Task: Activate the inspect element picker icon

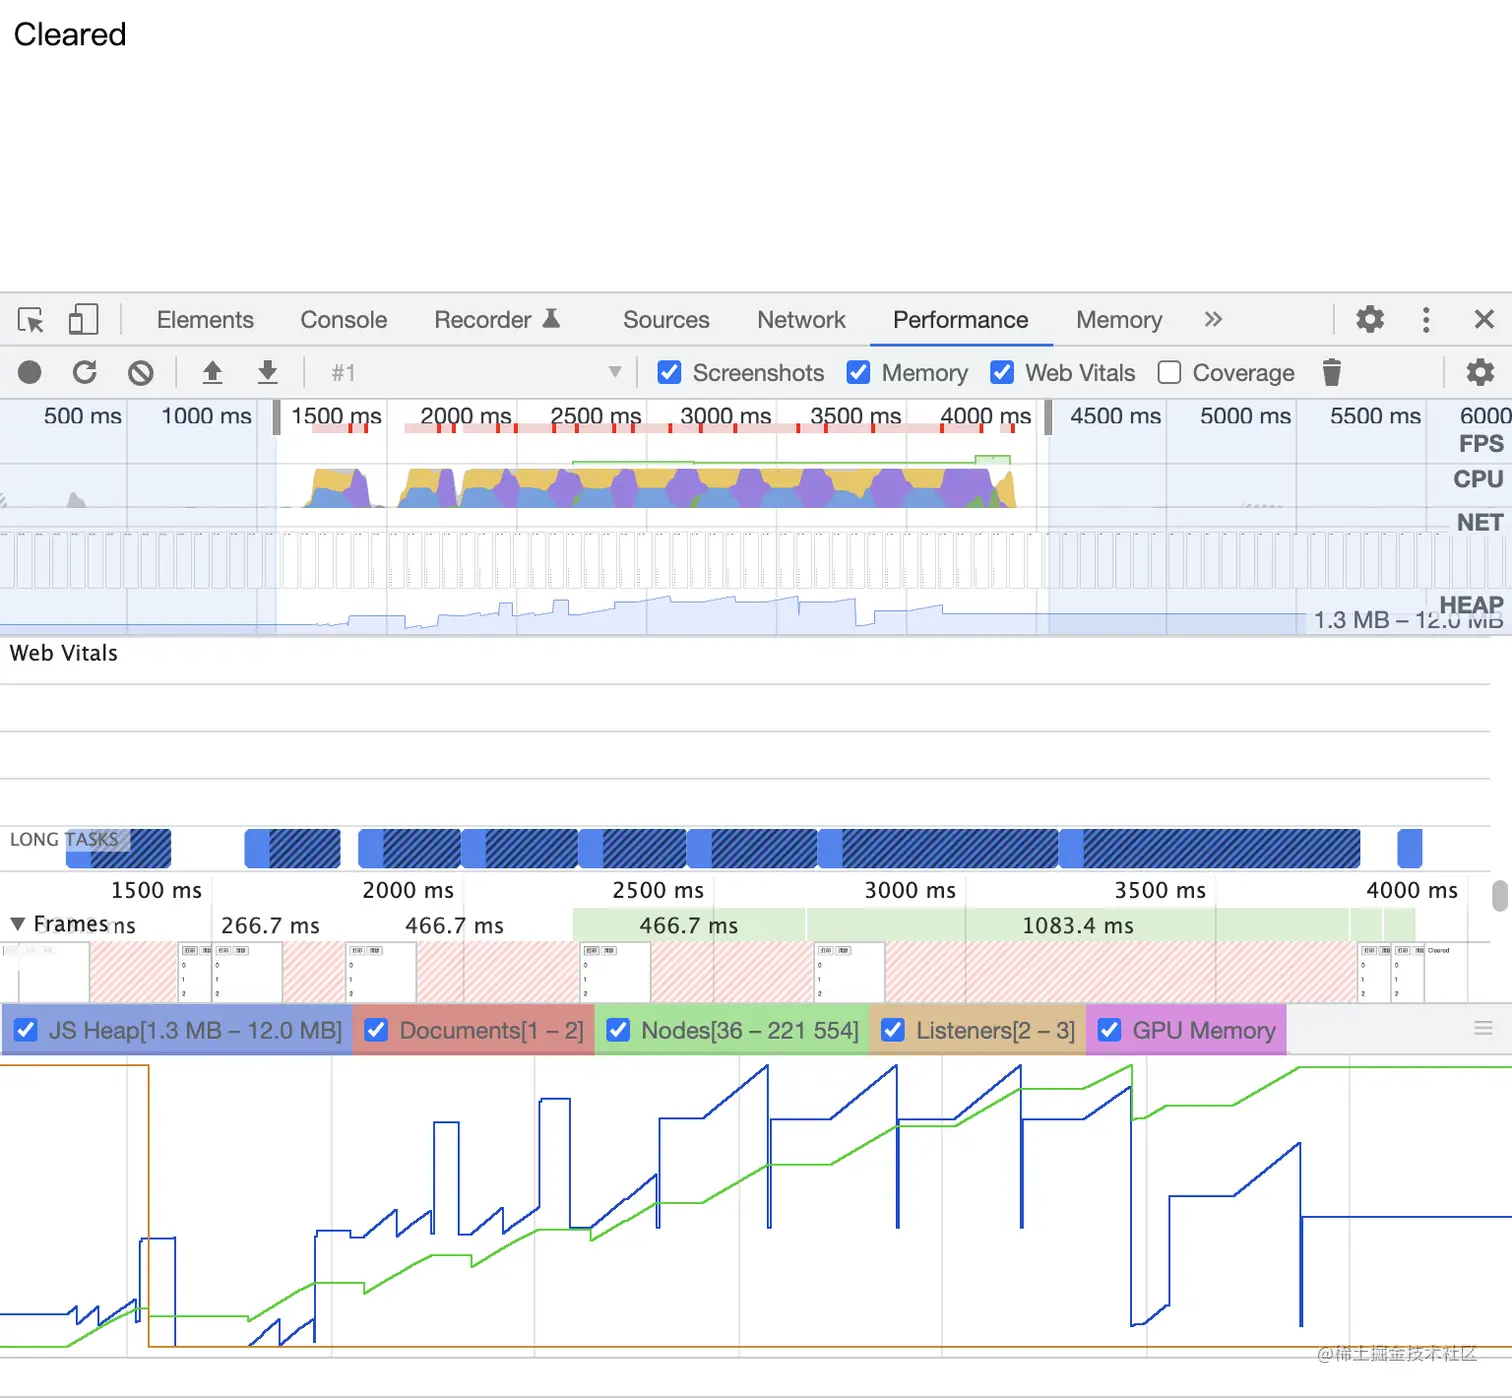Action: 31,320
